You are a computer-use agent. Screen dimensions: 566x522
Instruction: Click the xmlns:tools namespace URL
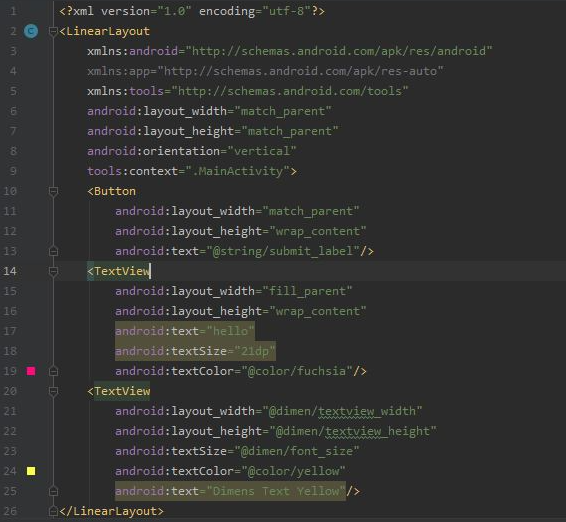click(x=290, y=91)
